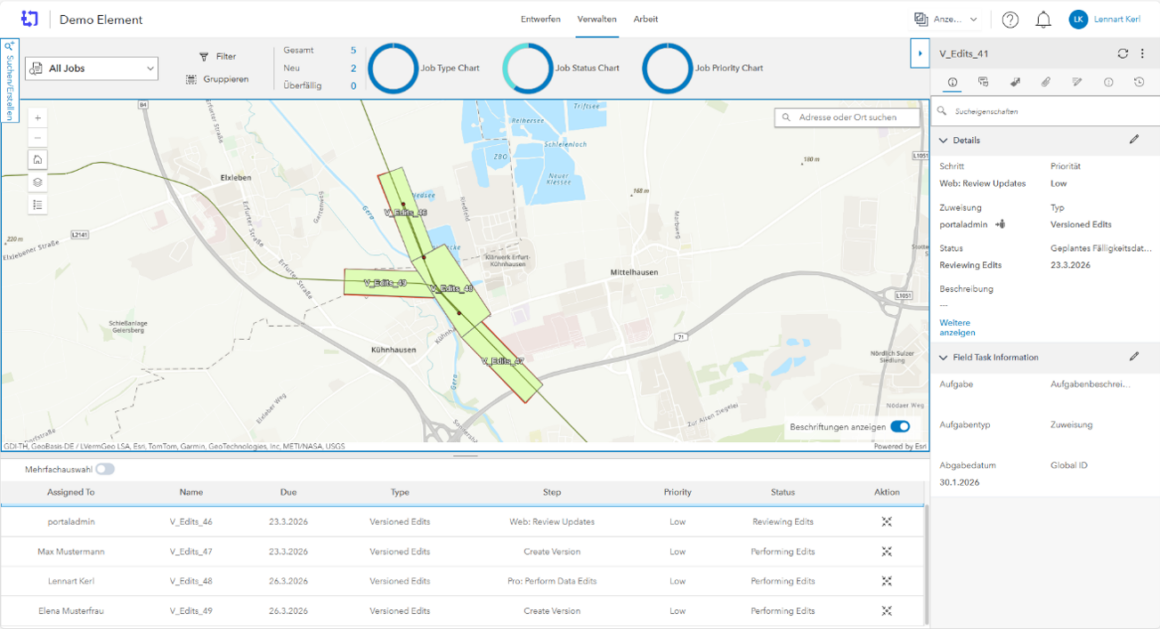
Task: Switch to the Verwalten tab
Action: tap(596, 19)
